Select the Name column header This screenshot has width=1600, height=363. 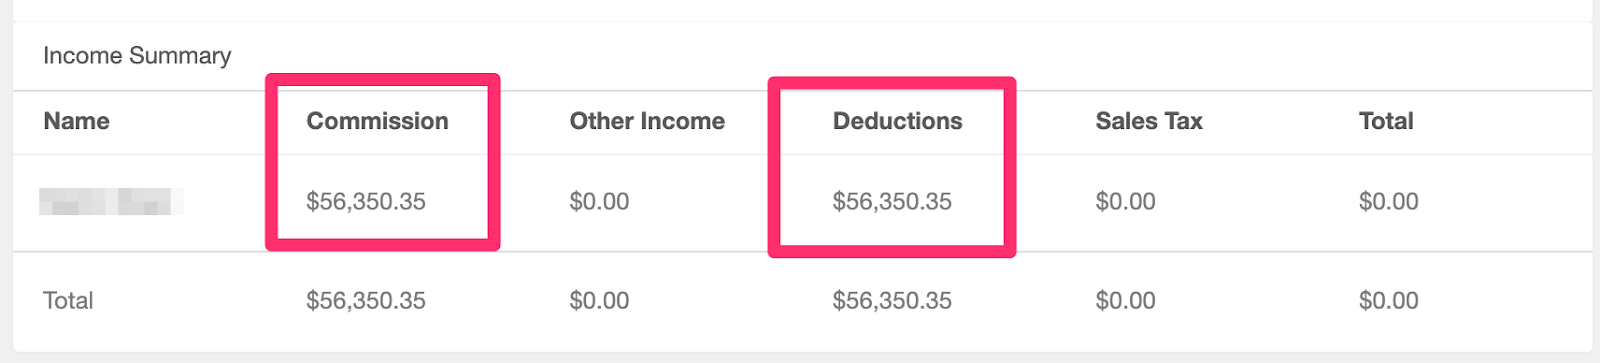coord(77,121)
